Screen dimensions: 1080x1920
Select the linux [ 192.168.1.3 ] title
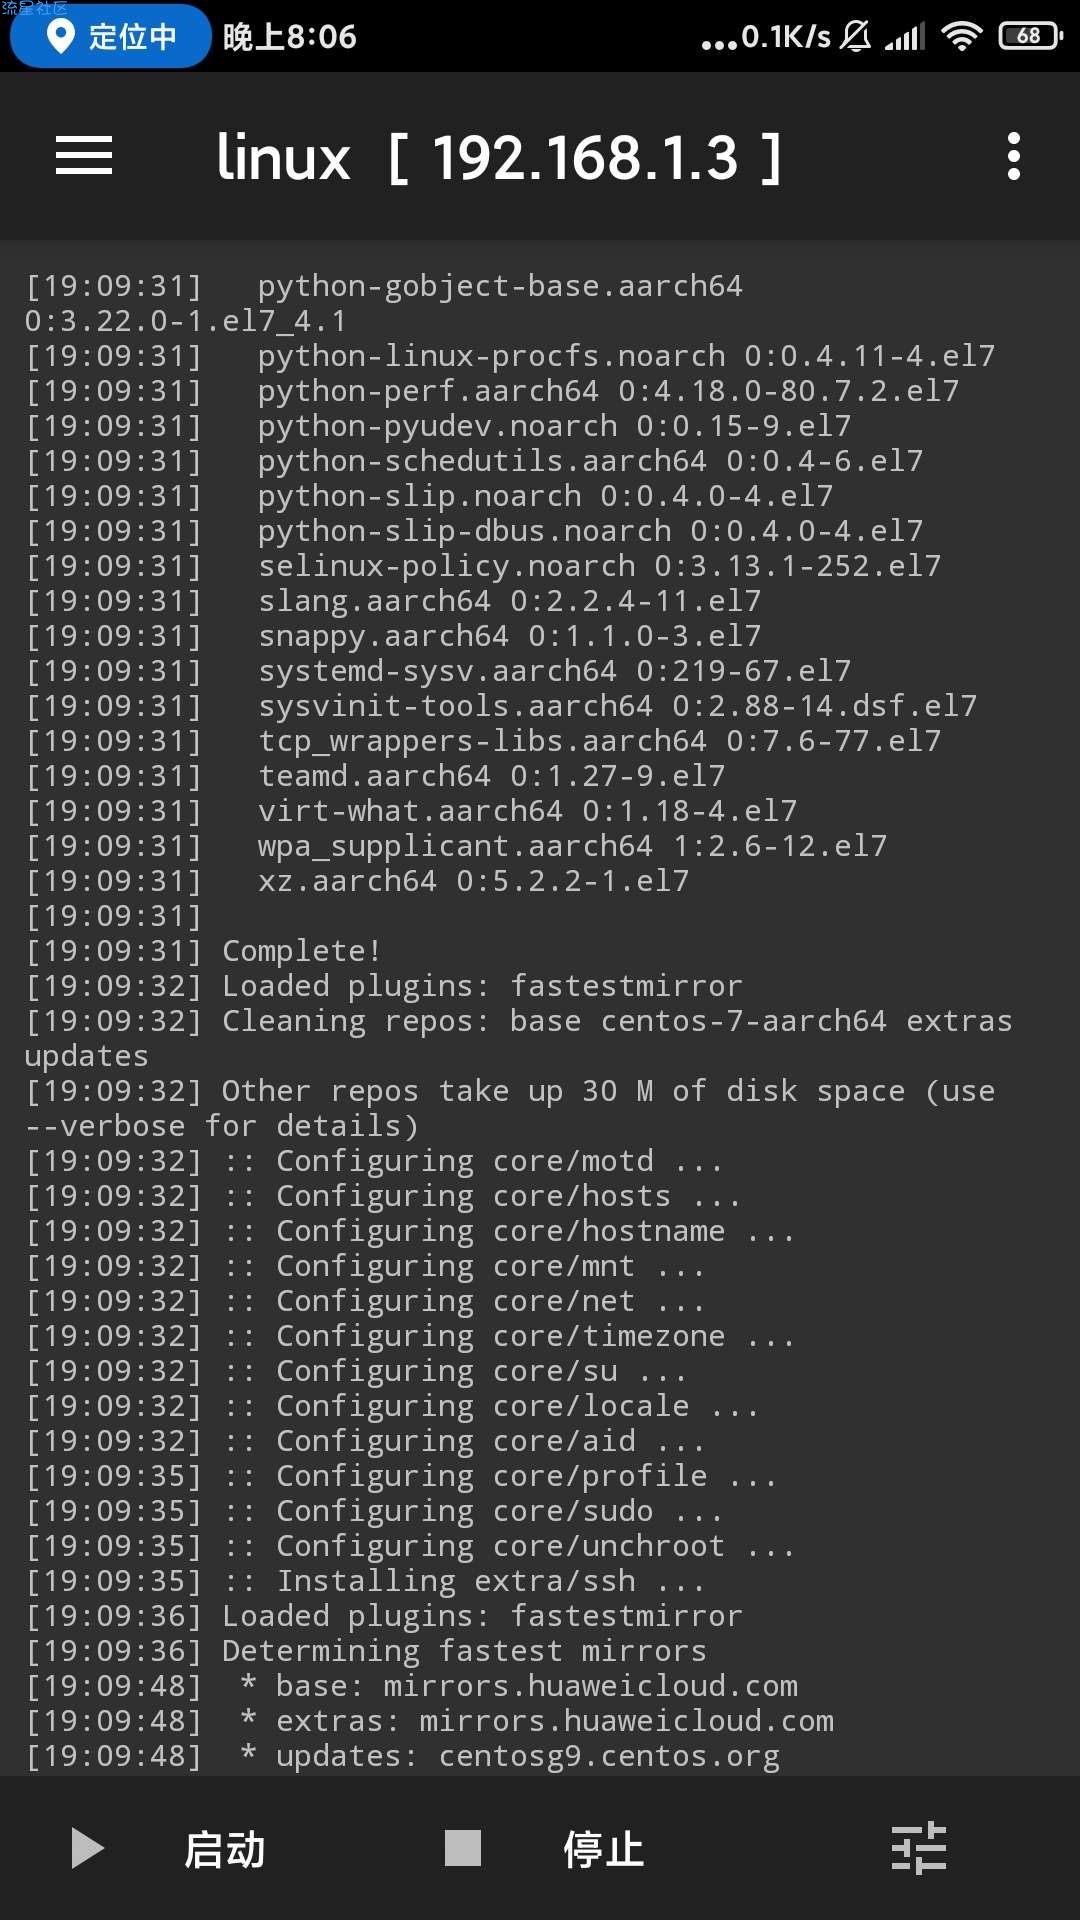[499, 158]
